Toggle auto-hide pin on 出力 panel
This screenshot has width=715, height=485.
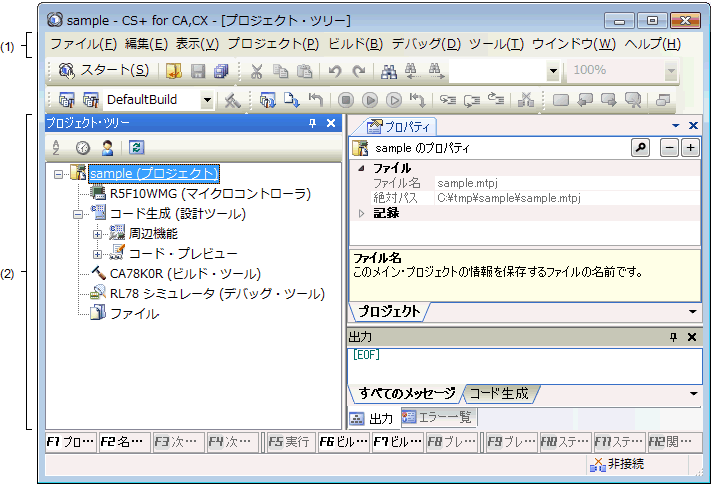click(673, 337)
